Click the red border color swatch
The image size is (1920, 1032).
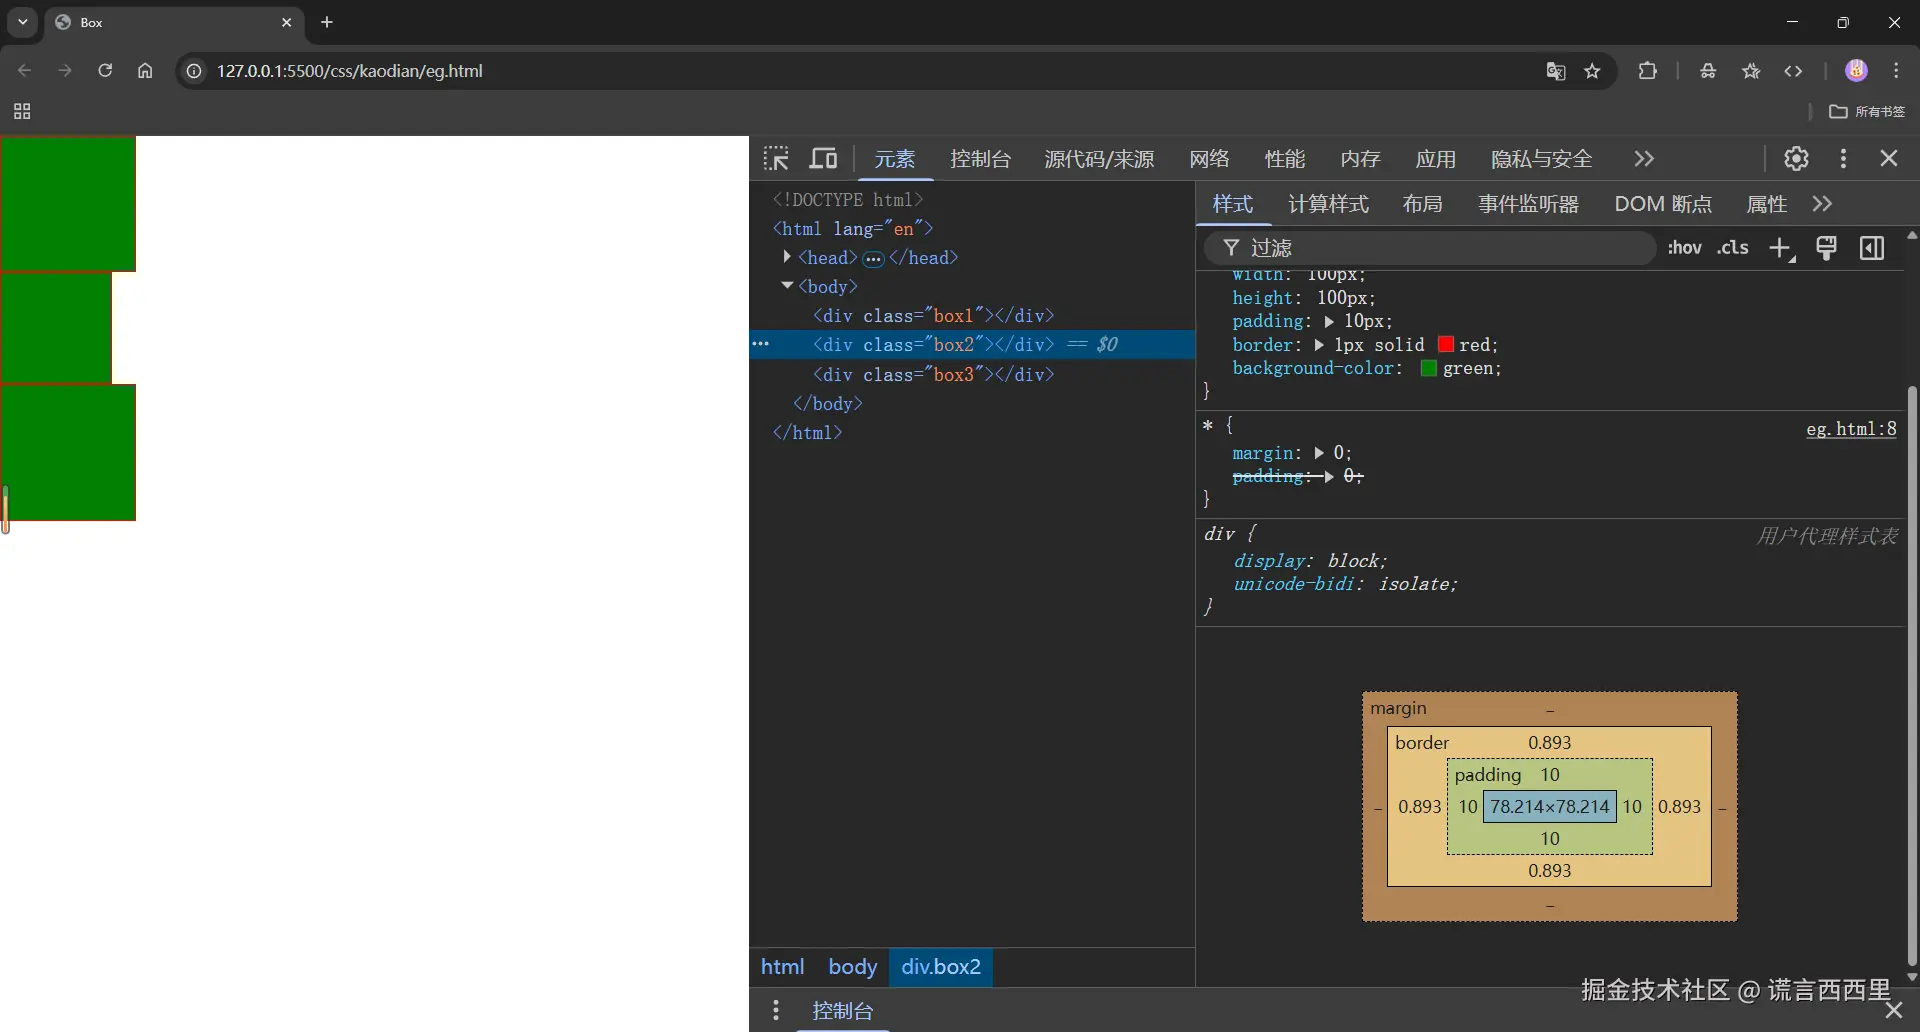coord(1445,345)
